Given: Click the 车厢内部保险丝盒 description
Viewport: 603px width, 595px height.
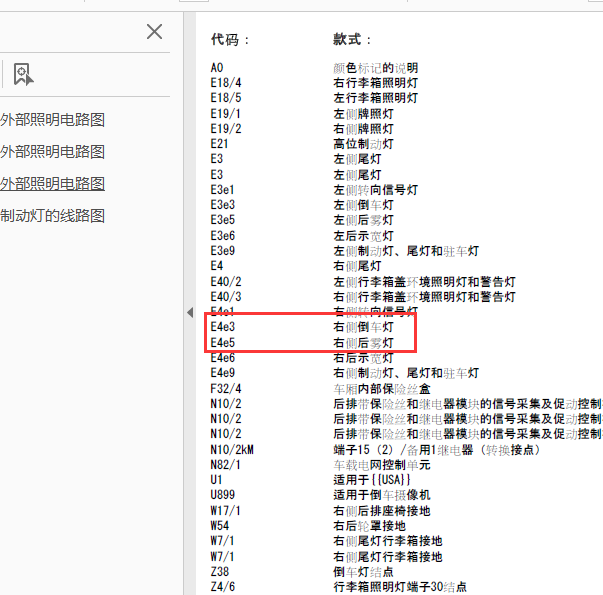Looking at the screenshot, I should click(381, 388).
